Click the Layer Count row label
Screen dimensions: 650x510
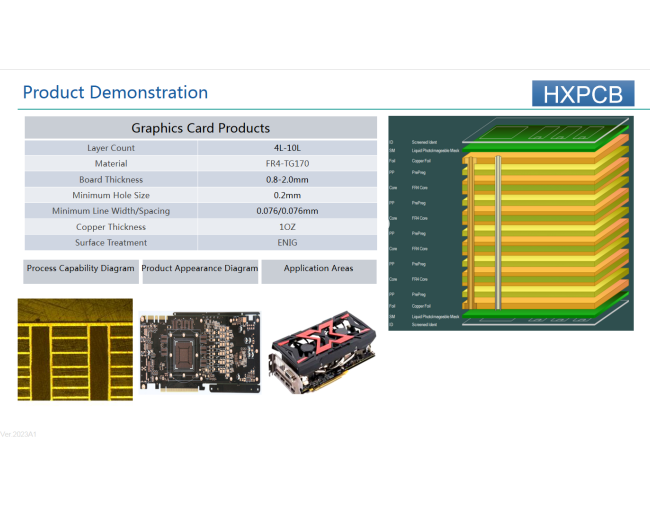[x=111, y=148]
